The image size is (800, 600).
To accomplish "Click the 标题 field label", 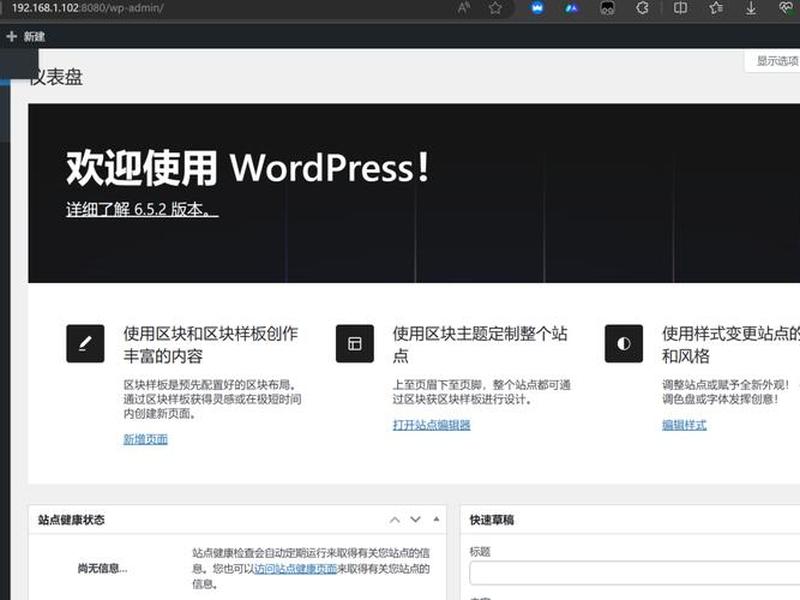I will pos(480,552).
